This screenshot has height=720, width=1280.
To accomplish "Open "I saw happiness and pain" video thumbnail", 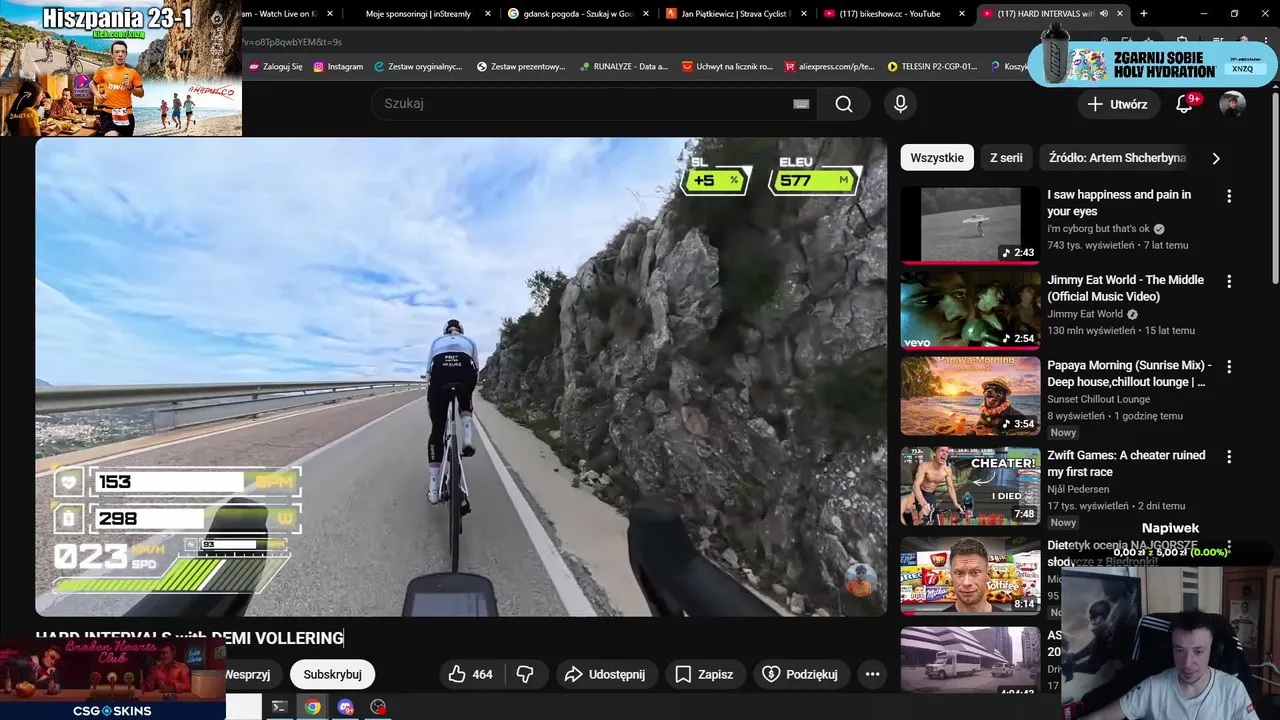I will 970,225.
